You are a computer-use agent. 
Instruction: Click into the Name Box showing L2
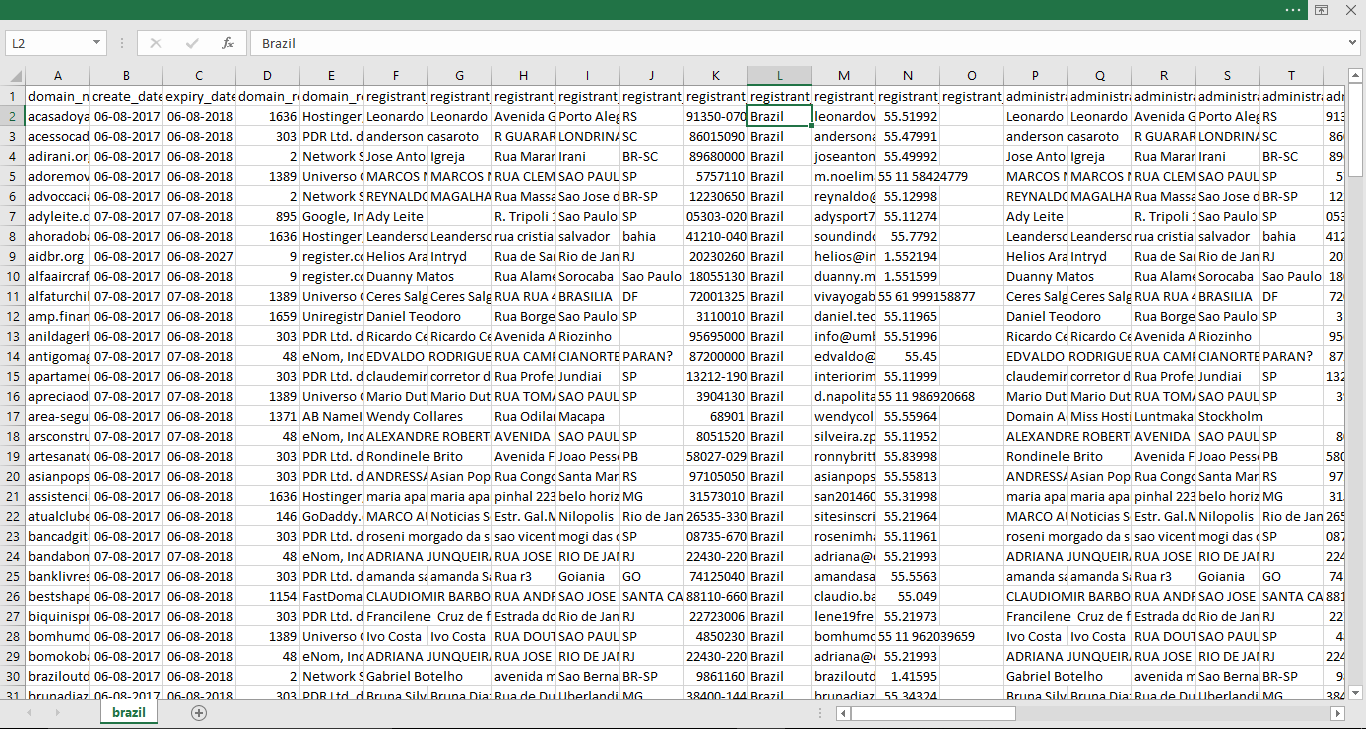click(x=47, y=43)
